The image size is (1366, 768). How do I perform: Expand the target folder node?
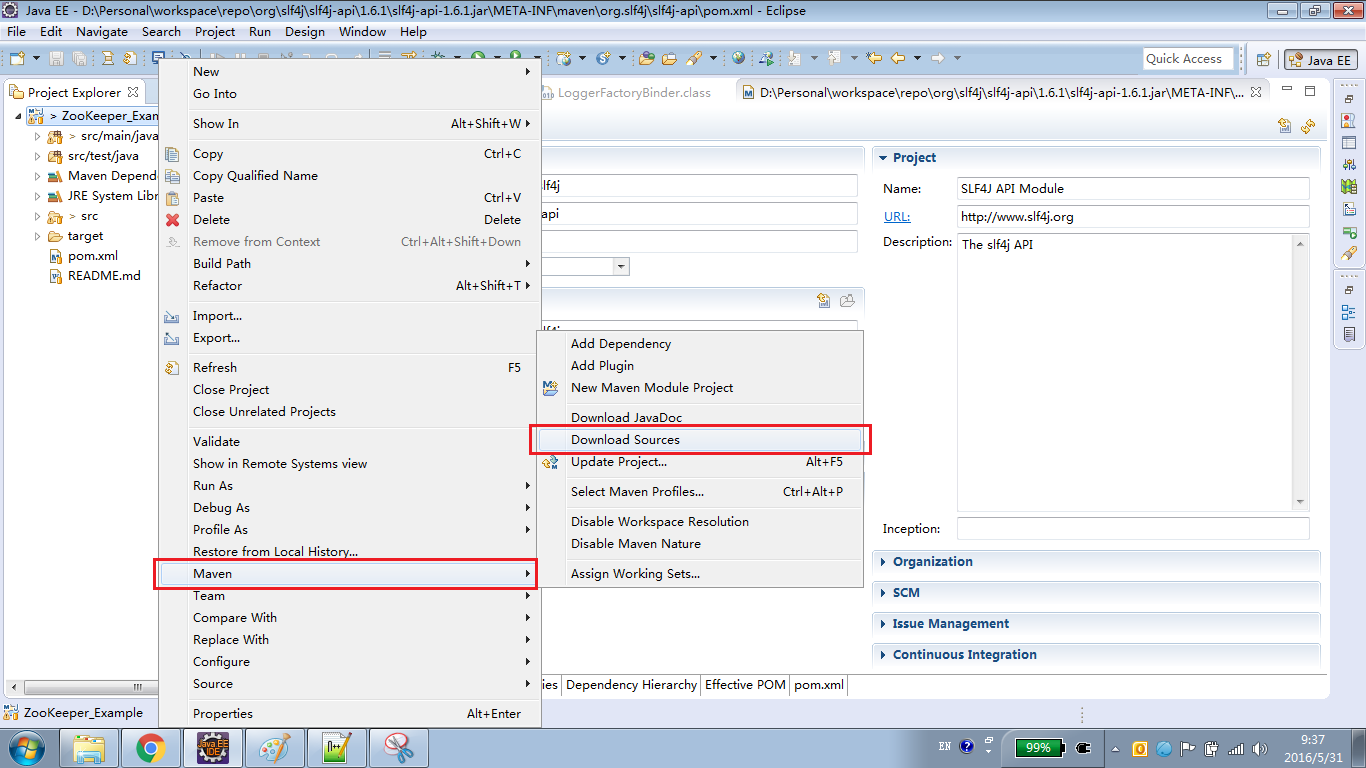point(38,236)
